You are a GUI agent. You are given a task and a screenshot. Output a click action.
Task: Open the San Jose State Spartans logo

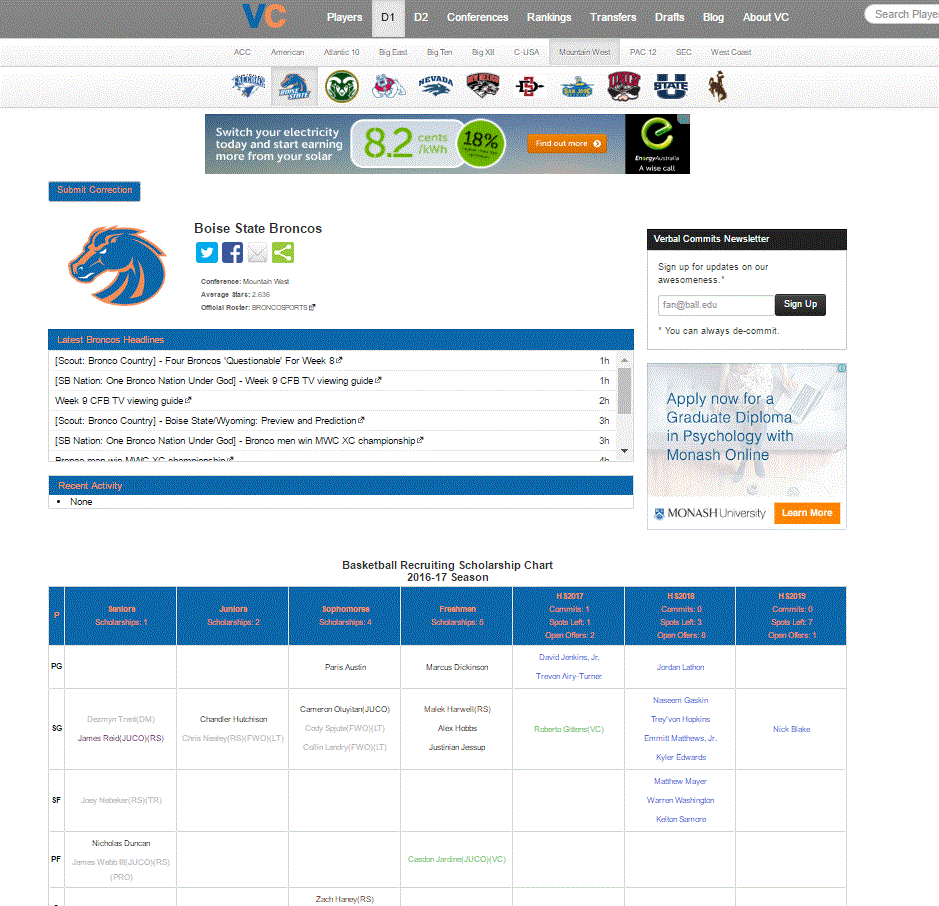(x=577, y=87)
